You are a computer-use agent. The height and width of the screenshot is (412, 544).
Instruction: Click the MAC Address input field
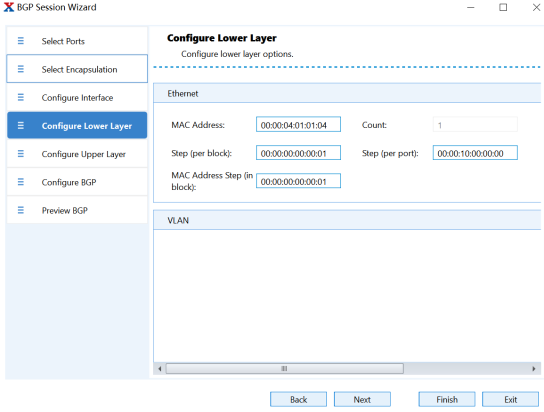(298, 125)
